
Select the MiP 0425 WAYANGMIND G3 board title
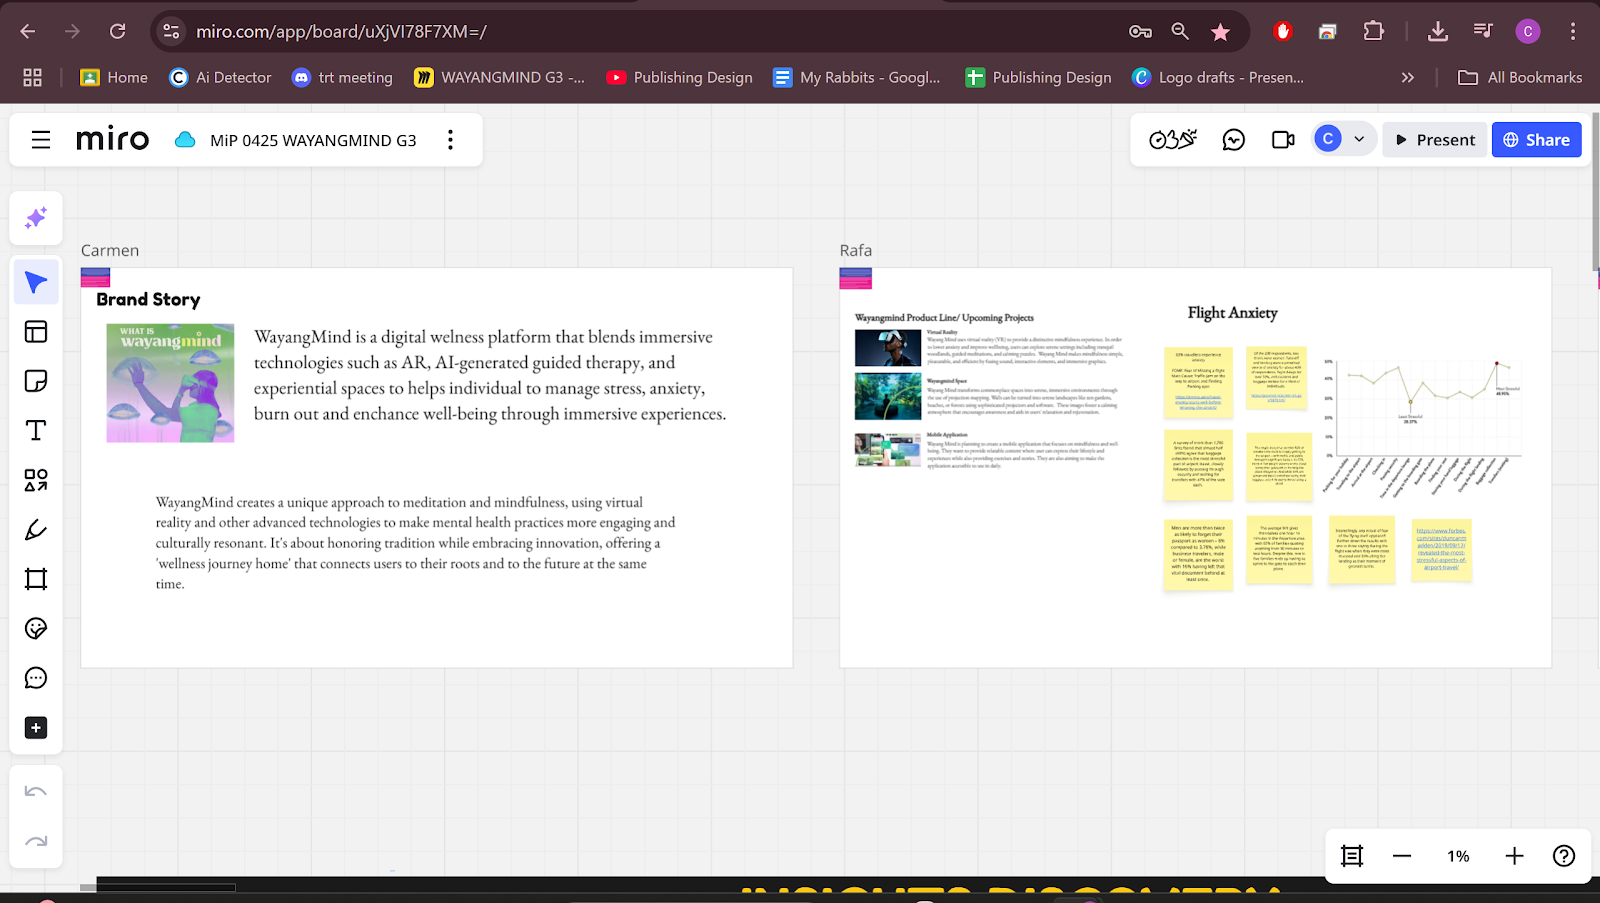click(x=313, y=141)
